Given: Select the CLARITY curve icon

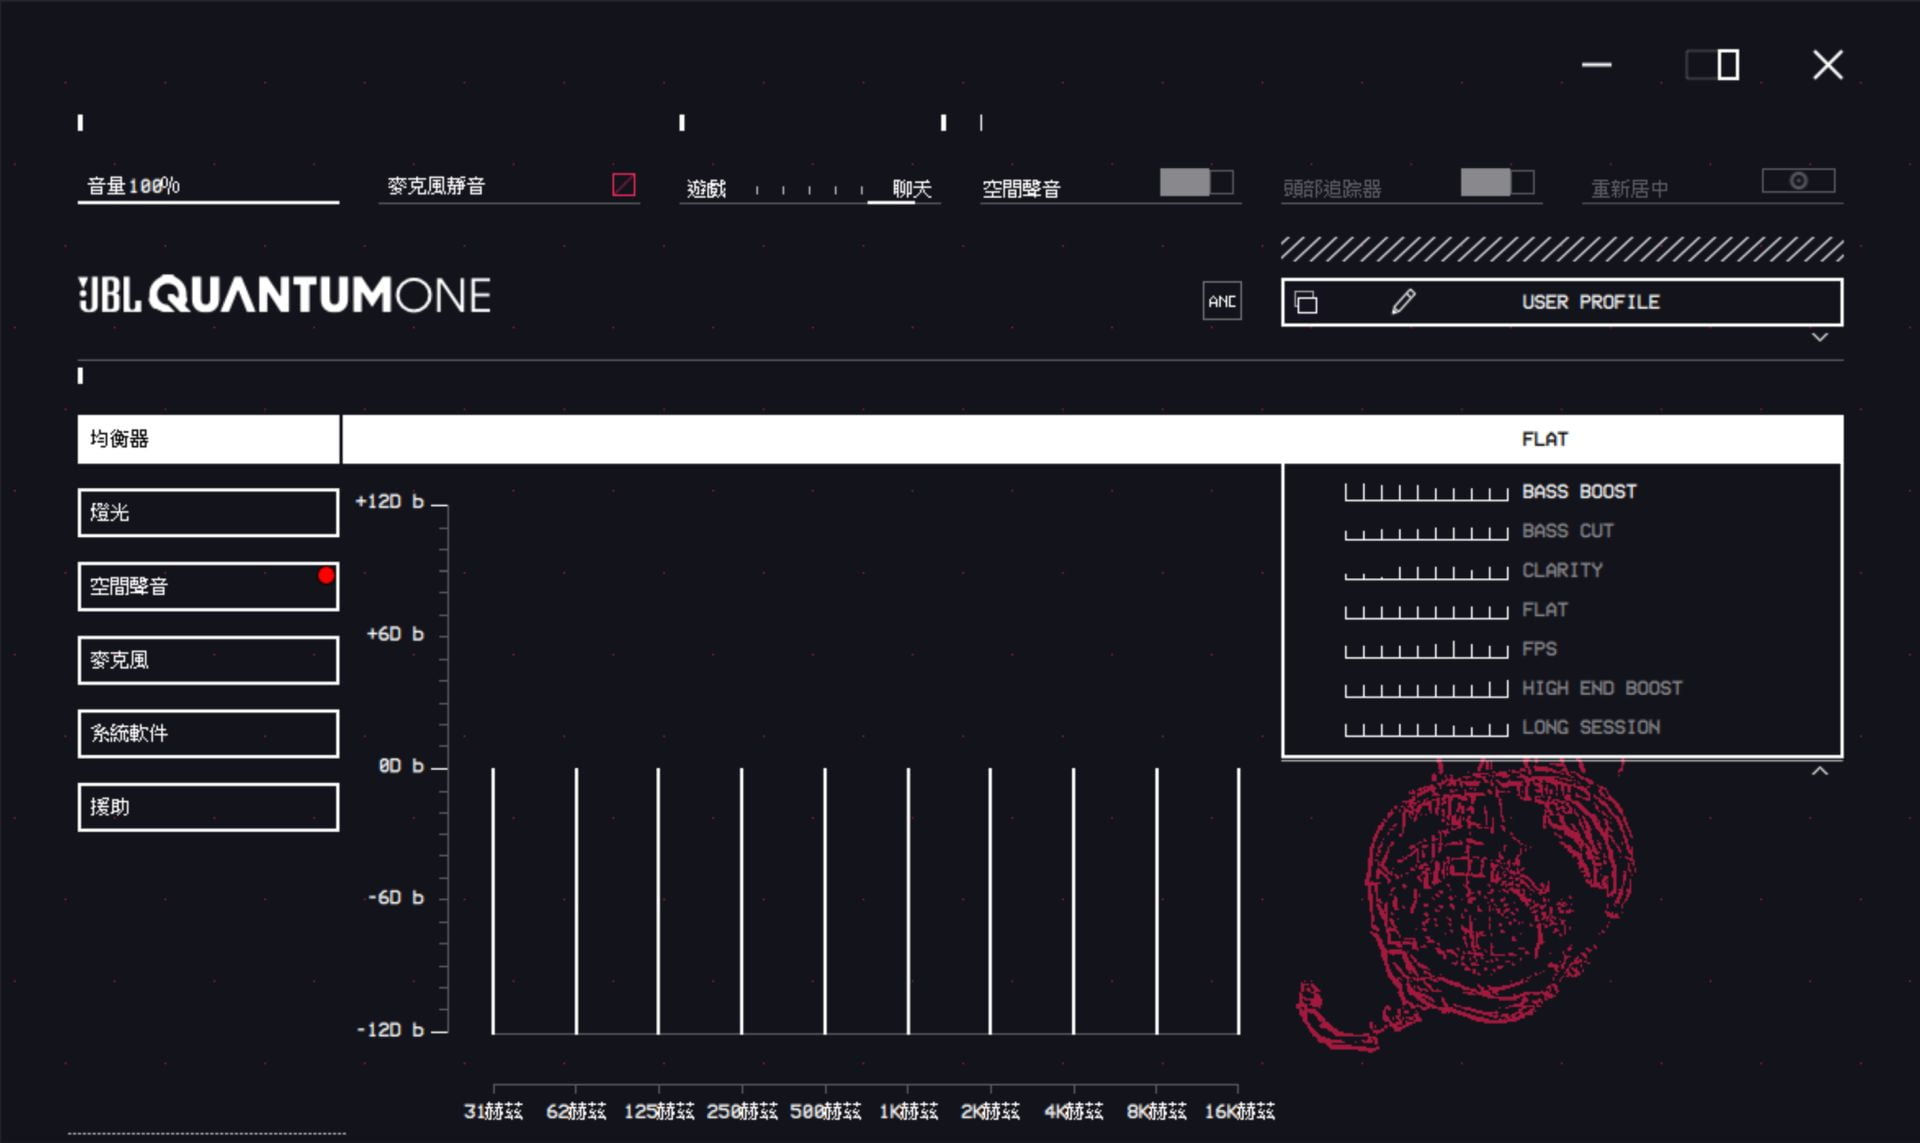Looking at the screenshot, I should [1426, 571].
